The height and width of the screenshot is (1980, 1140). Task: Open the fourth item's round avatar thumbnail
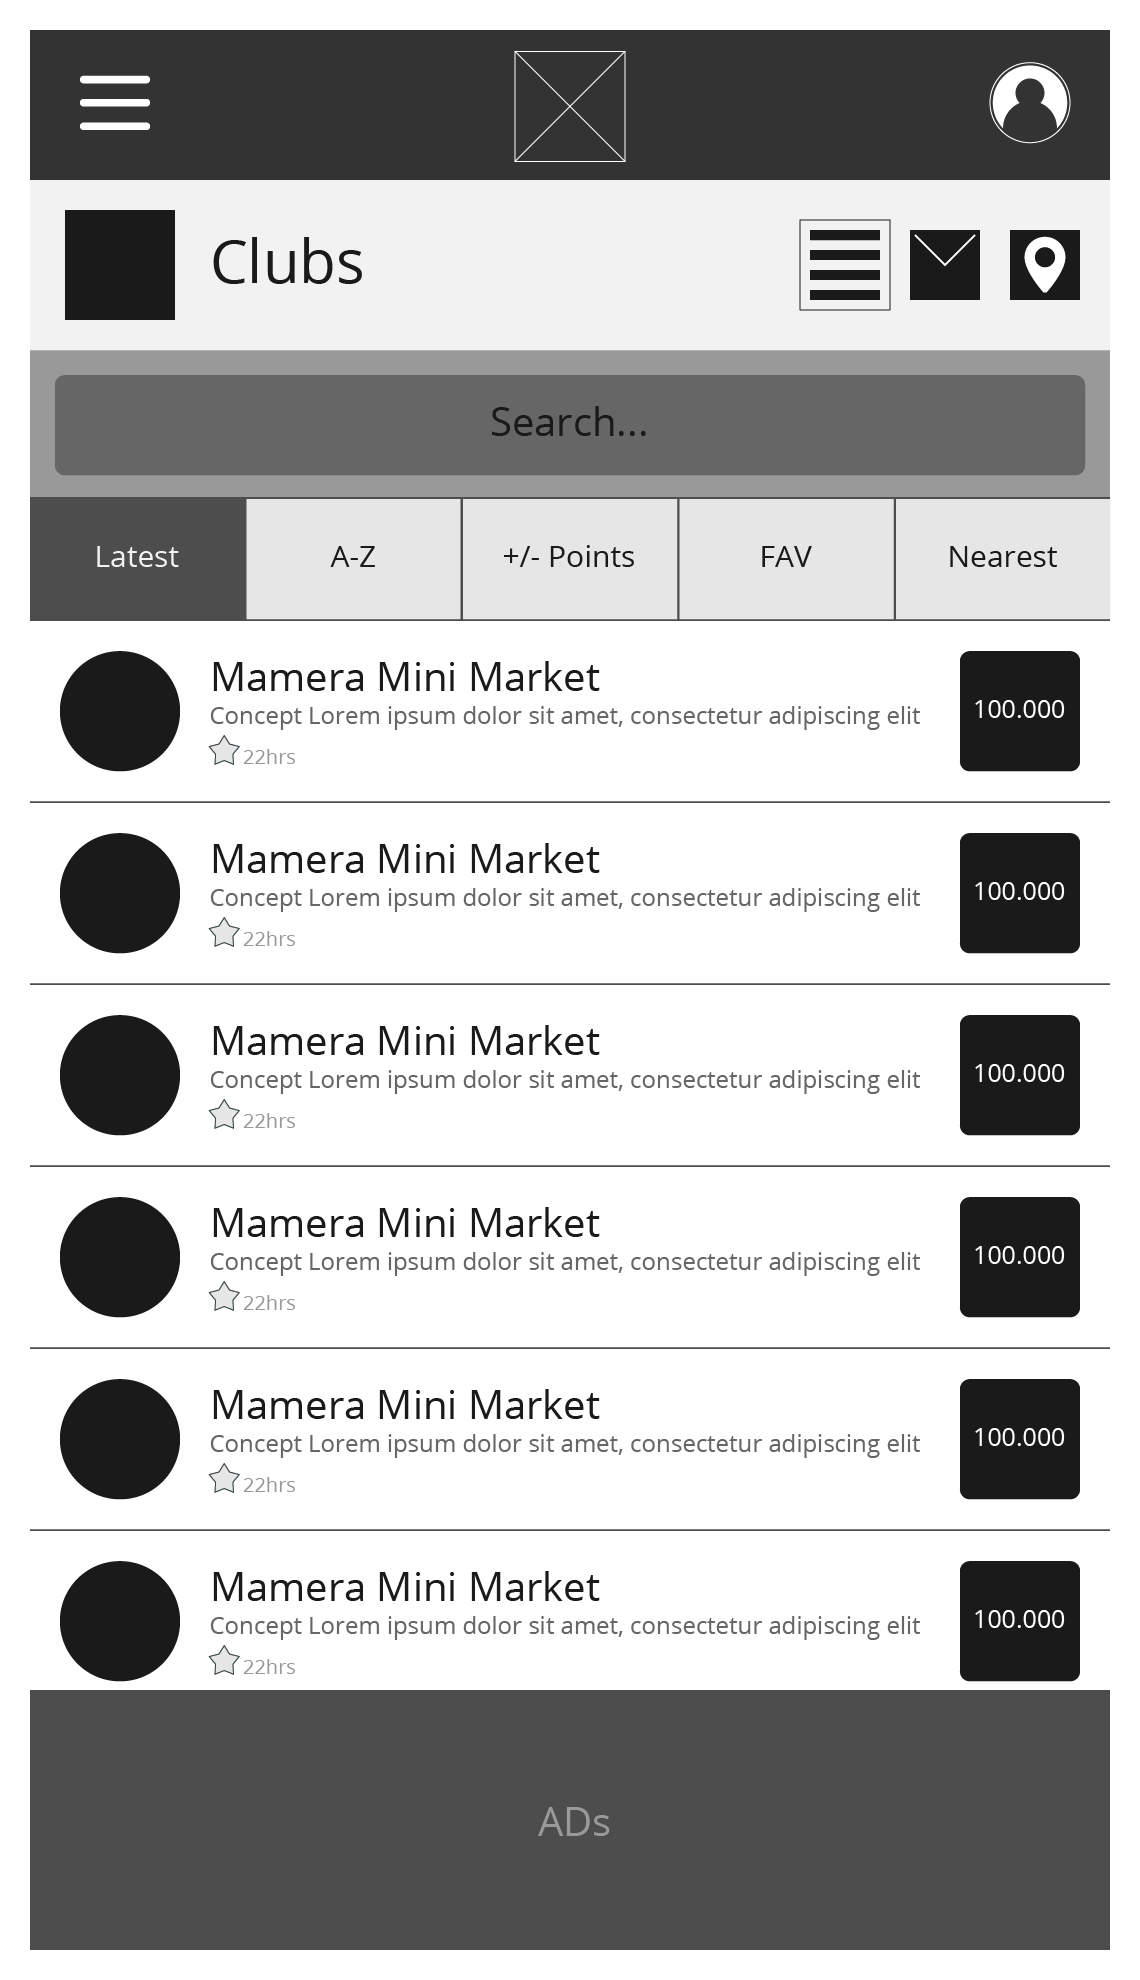[x=120, y=1257]
